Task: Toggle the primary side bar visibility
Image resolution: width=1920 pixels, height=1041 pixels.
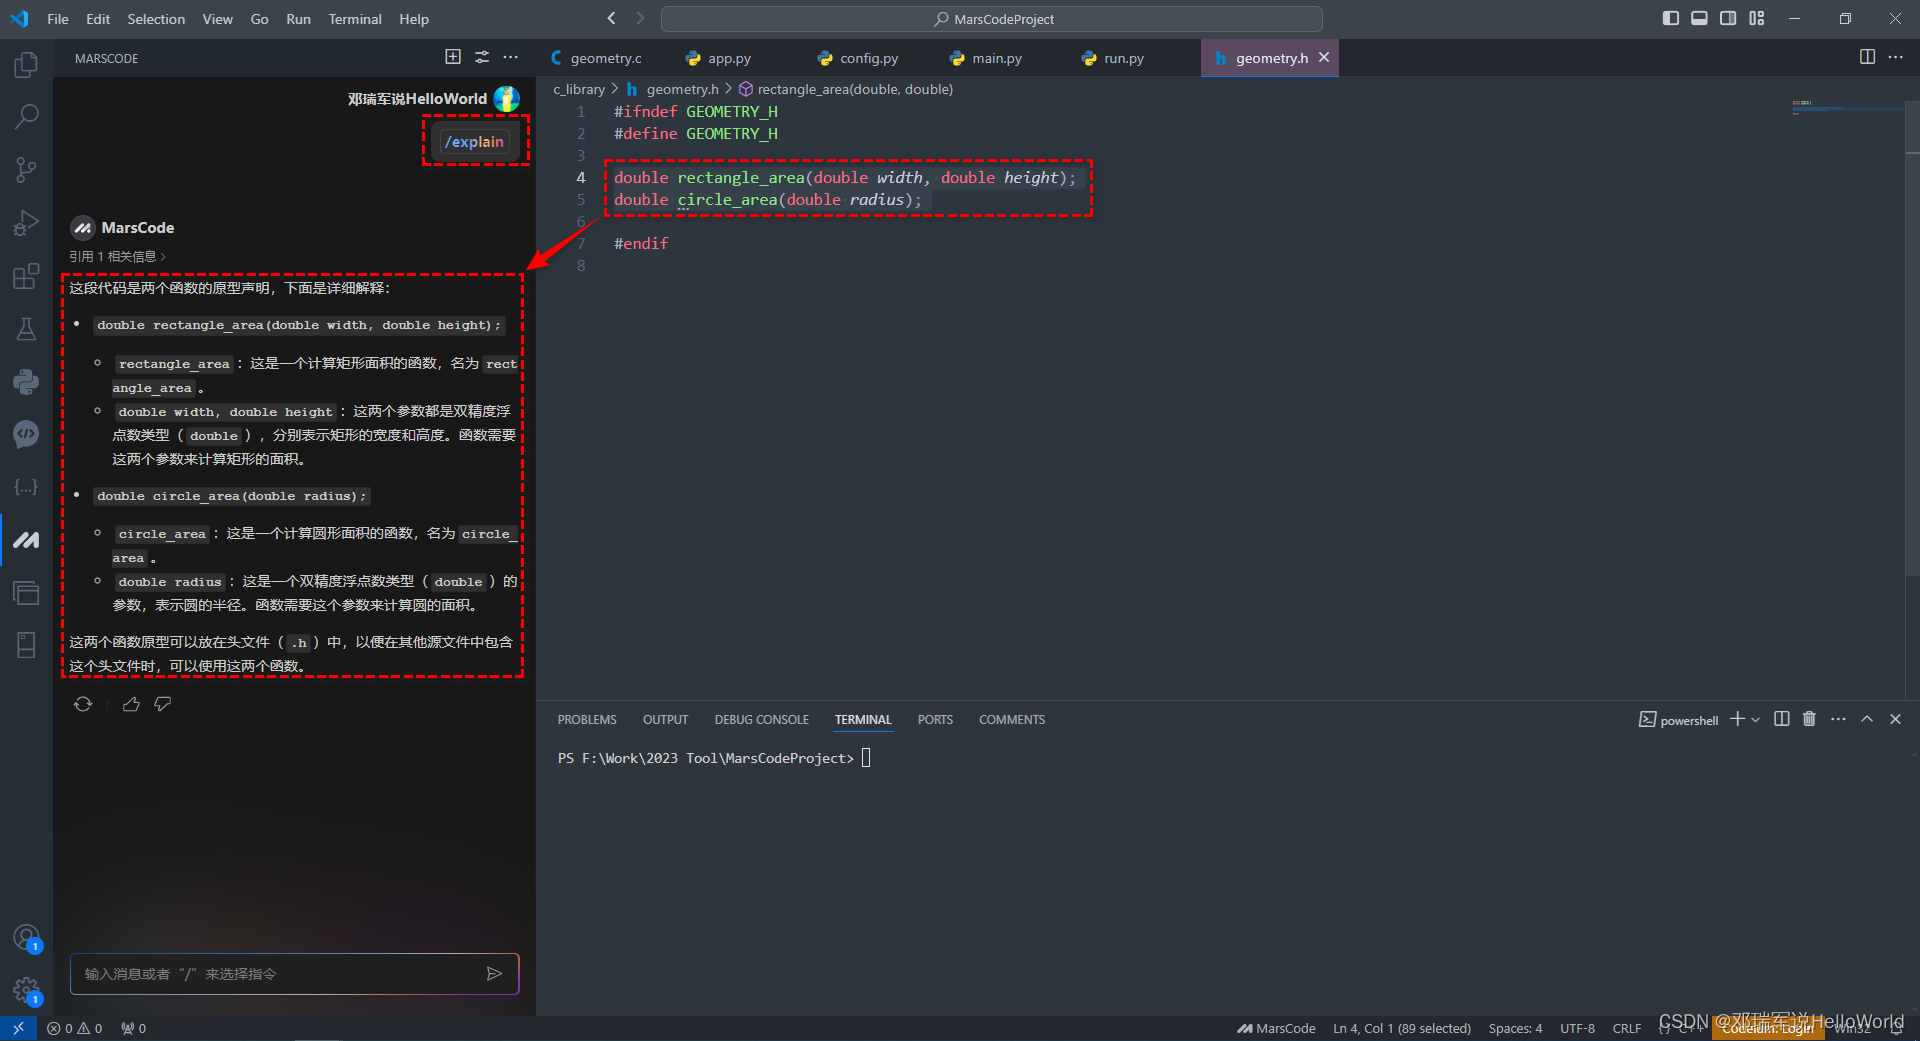Action: click(1670, 18)
